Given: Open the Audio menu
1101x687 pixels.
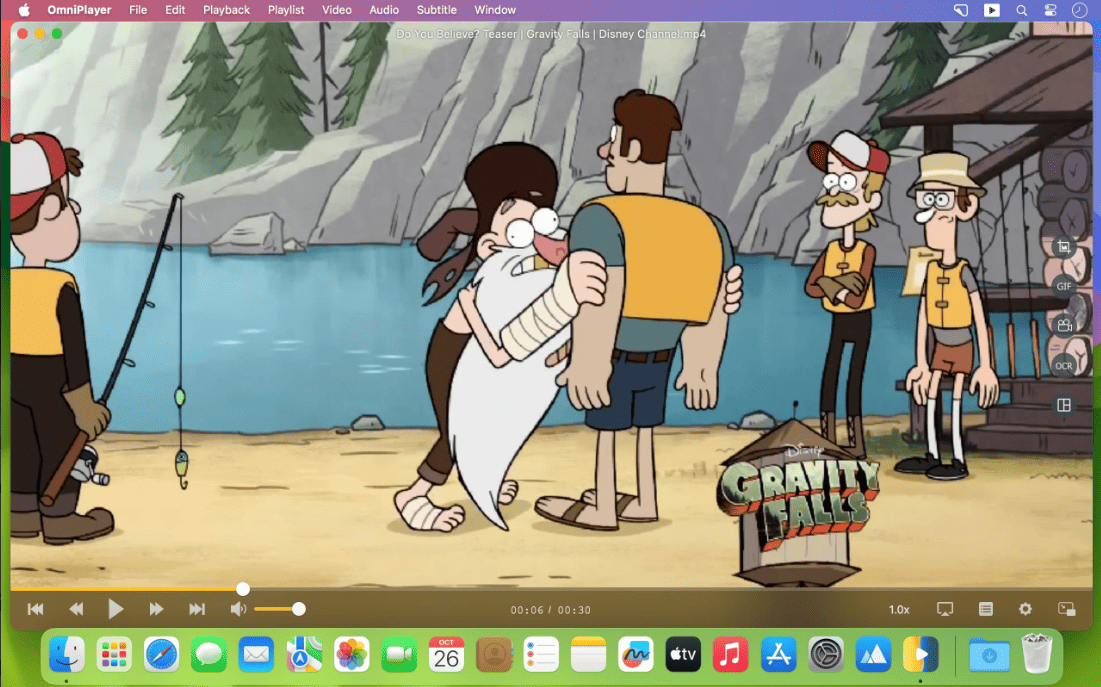Looking at the screenshot, I should (384, 10).
